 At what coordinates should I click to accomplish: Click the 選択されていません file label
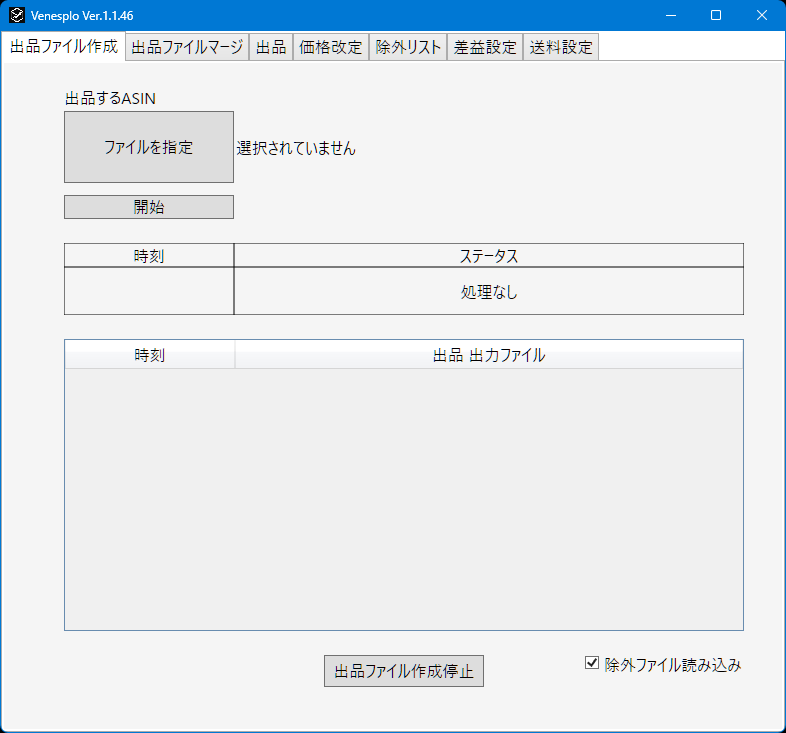point(296,148)
